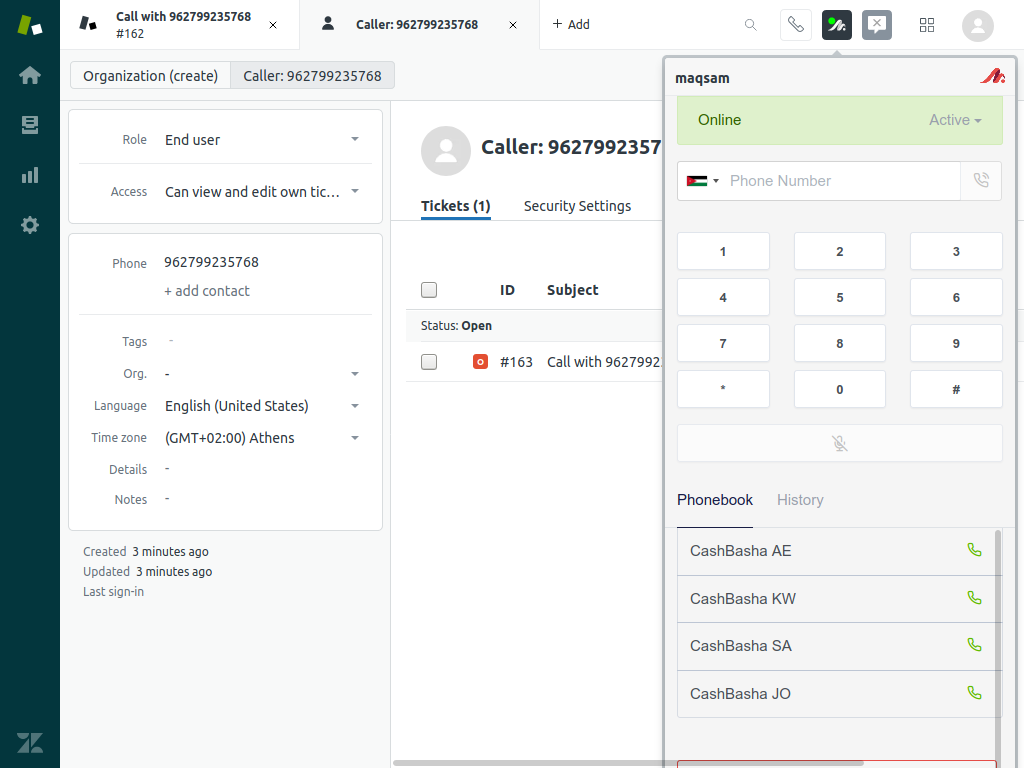The height and width of the screenshot is (768, 1024).
Task: Click the Phone Number input field
Action: [x=840, y=181]
